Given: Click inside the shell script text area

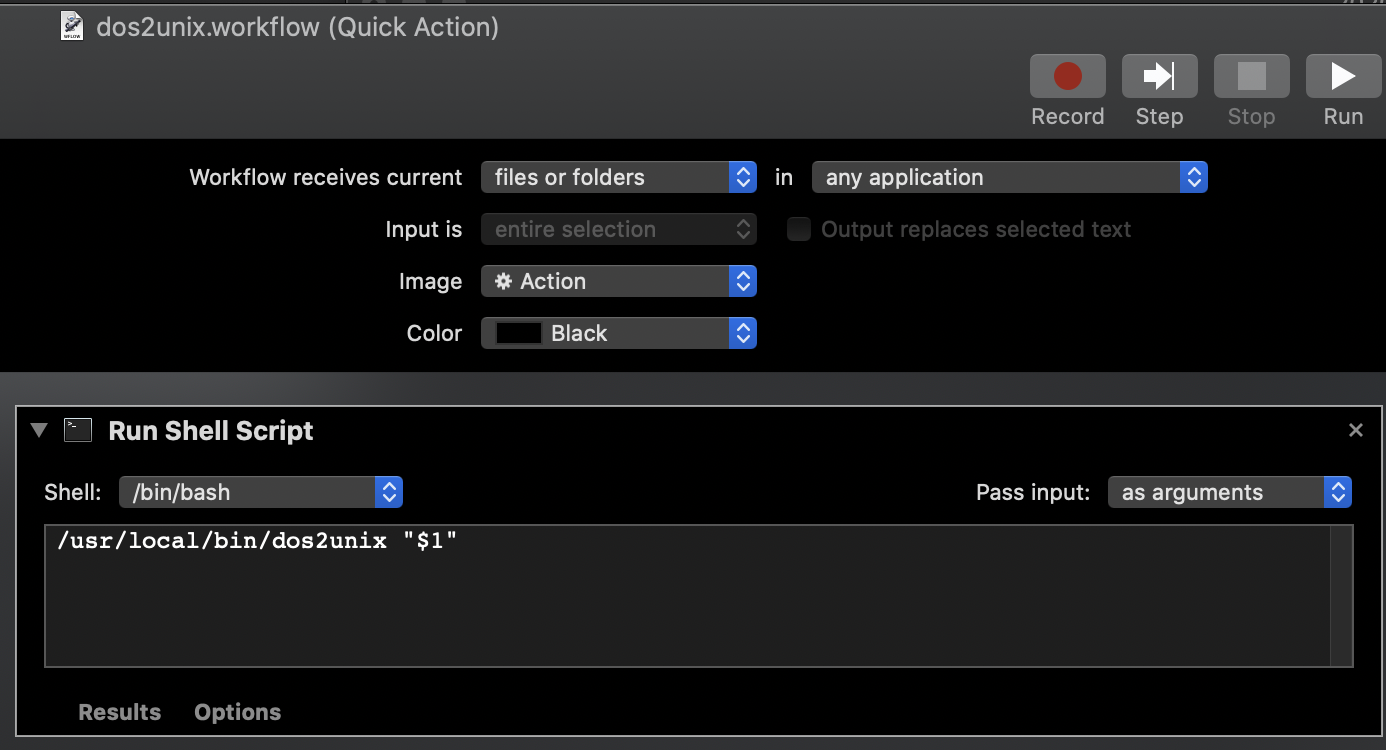Looking at the screenshot, I should coord(687,595).
